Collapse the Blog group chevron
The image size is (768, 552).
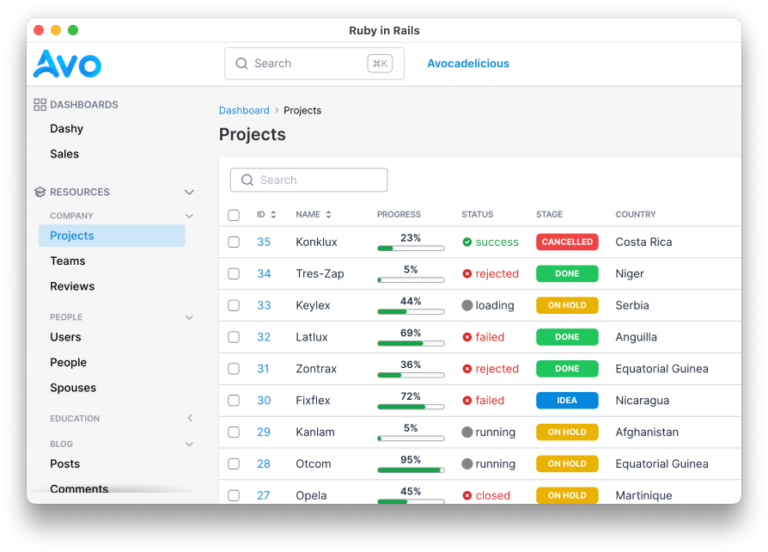(x=190, y=444)
